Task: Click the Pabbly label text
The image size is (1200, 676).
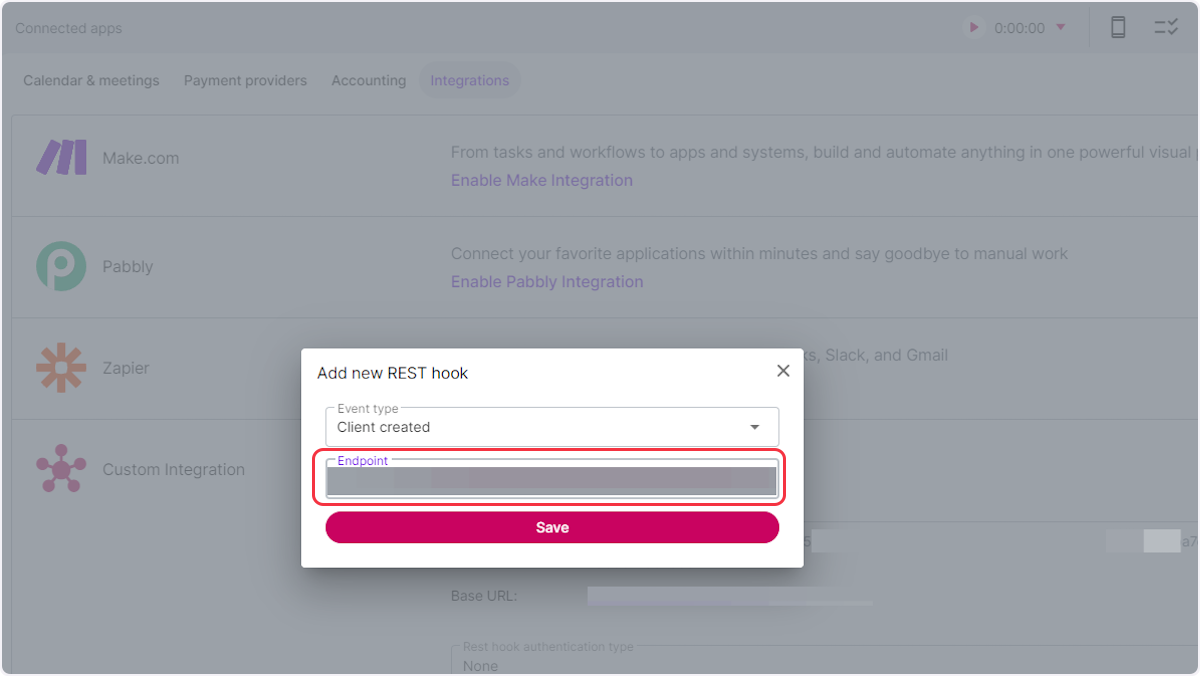Action: click(x=128, y=267)
